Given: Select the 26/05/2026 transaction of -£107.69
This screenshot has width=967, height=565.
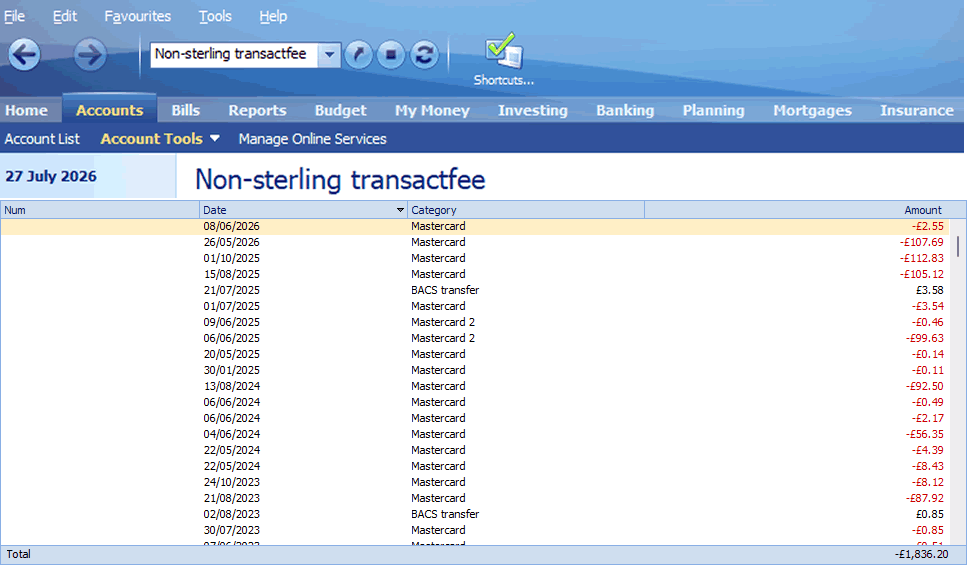Looking at the screenshot, I should coord(474,242).
